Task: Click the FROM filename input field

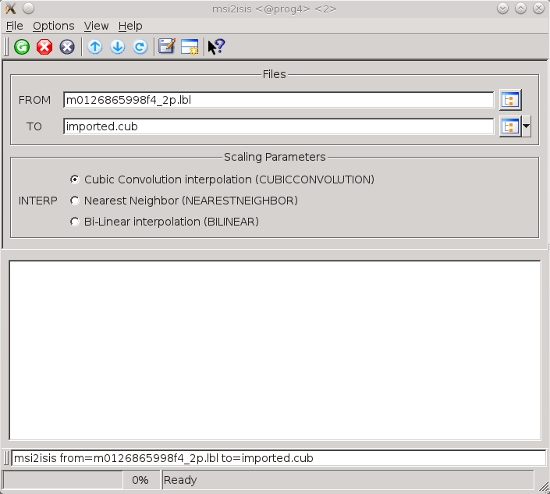Action: [x=279, y=100]
